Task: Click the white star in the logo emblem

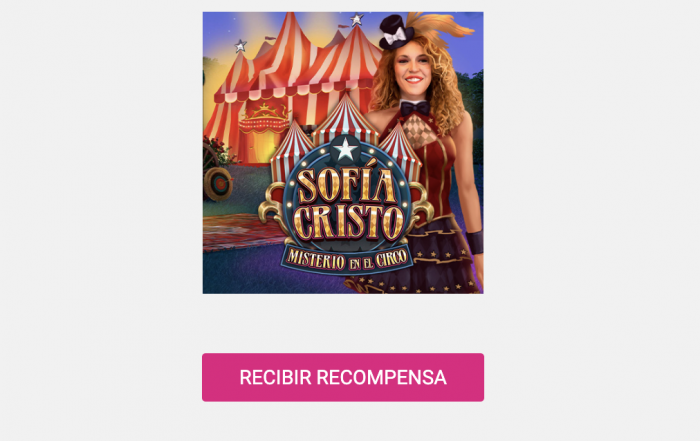Action: [345, 150]
